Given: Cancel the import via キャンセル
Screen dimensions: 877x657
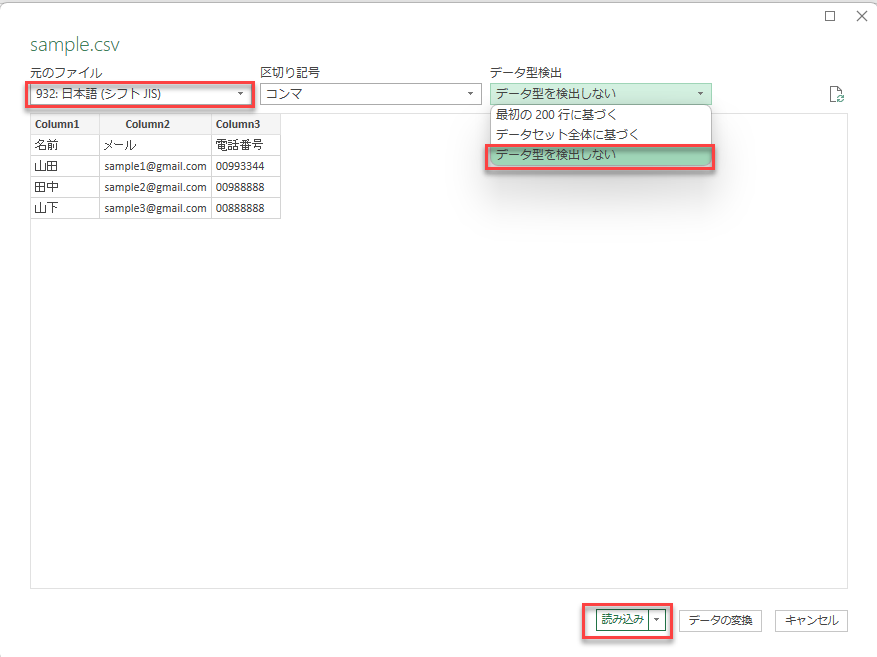Looking at the screenshot, I should [811, 620].
